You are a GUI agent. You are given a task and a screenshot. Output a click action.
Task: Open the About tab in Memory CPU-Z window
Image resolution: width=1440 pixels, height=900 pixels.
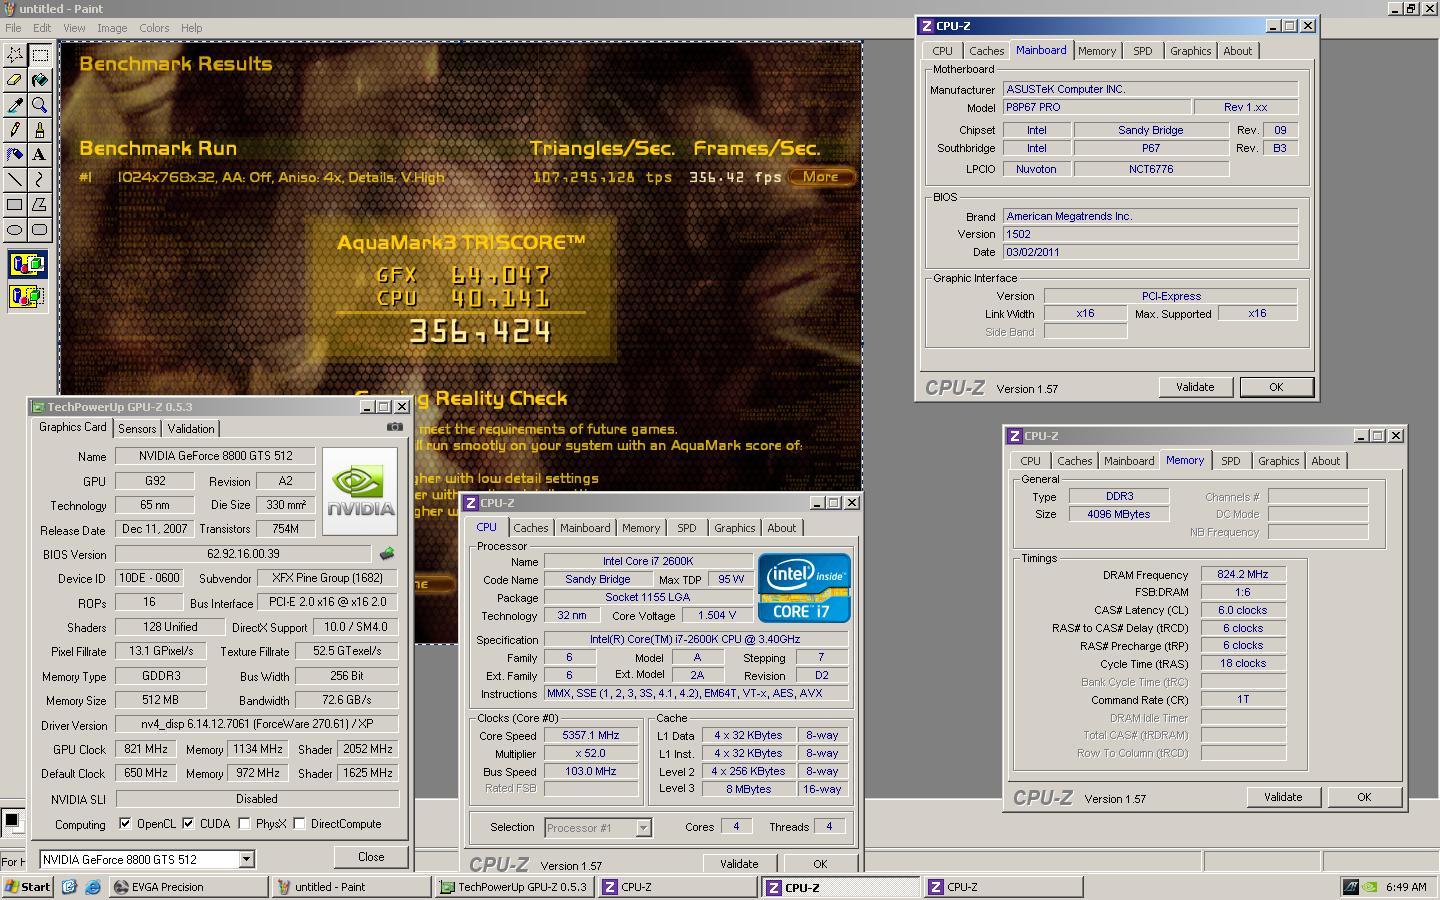(x=1326, y=461)
